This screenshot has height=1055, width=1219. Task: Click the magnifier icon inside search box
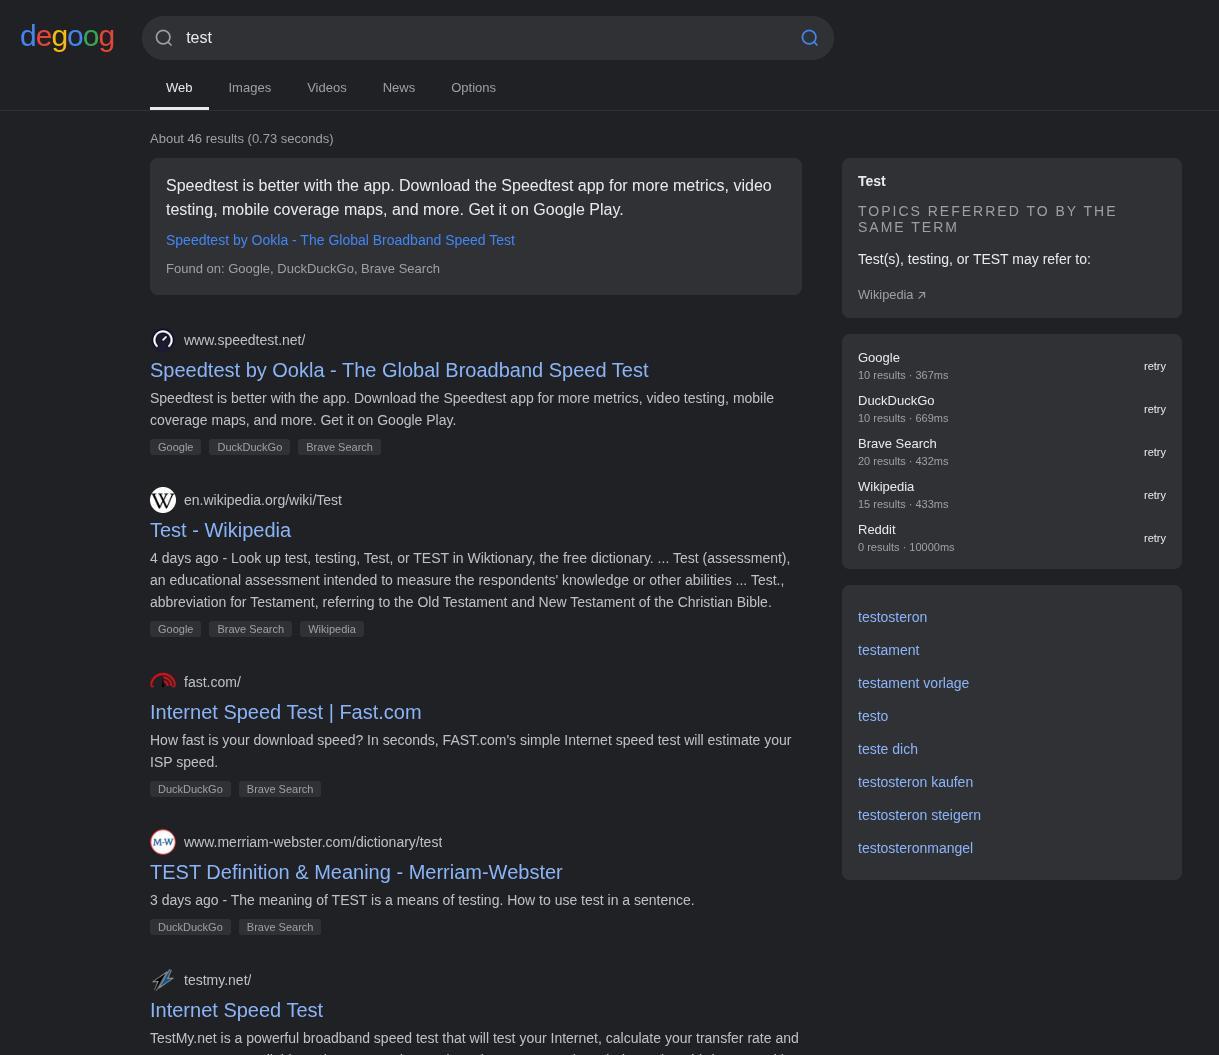[164, 38]
